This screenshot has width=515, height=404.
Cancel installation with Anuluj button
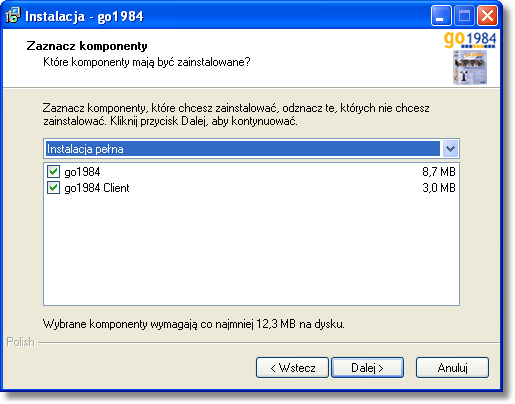tap(452, 368)
